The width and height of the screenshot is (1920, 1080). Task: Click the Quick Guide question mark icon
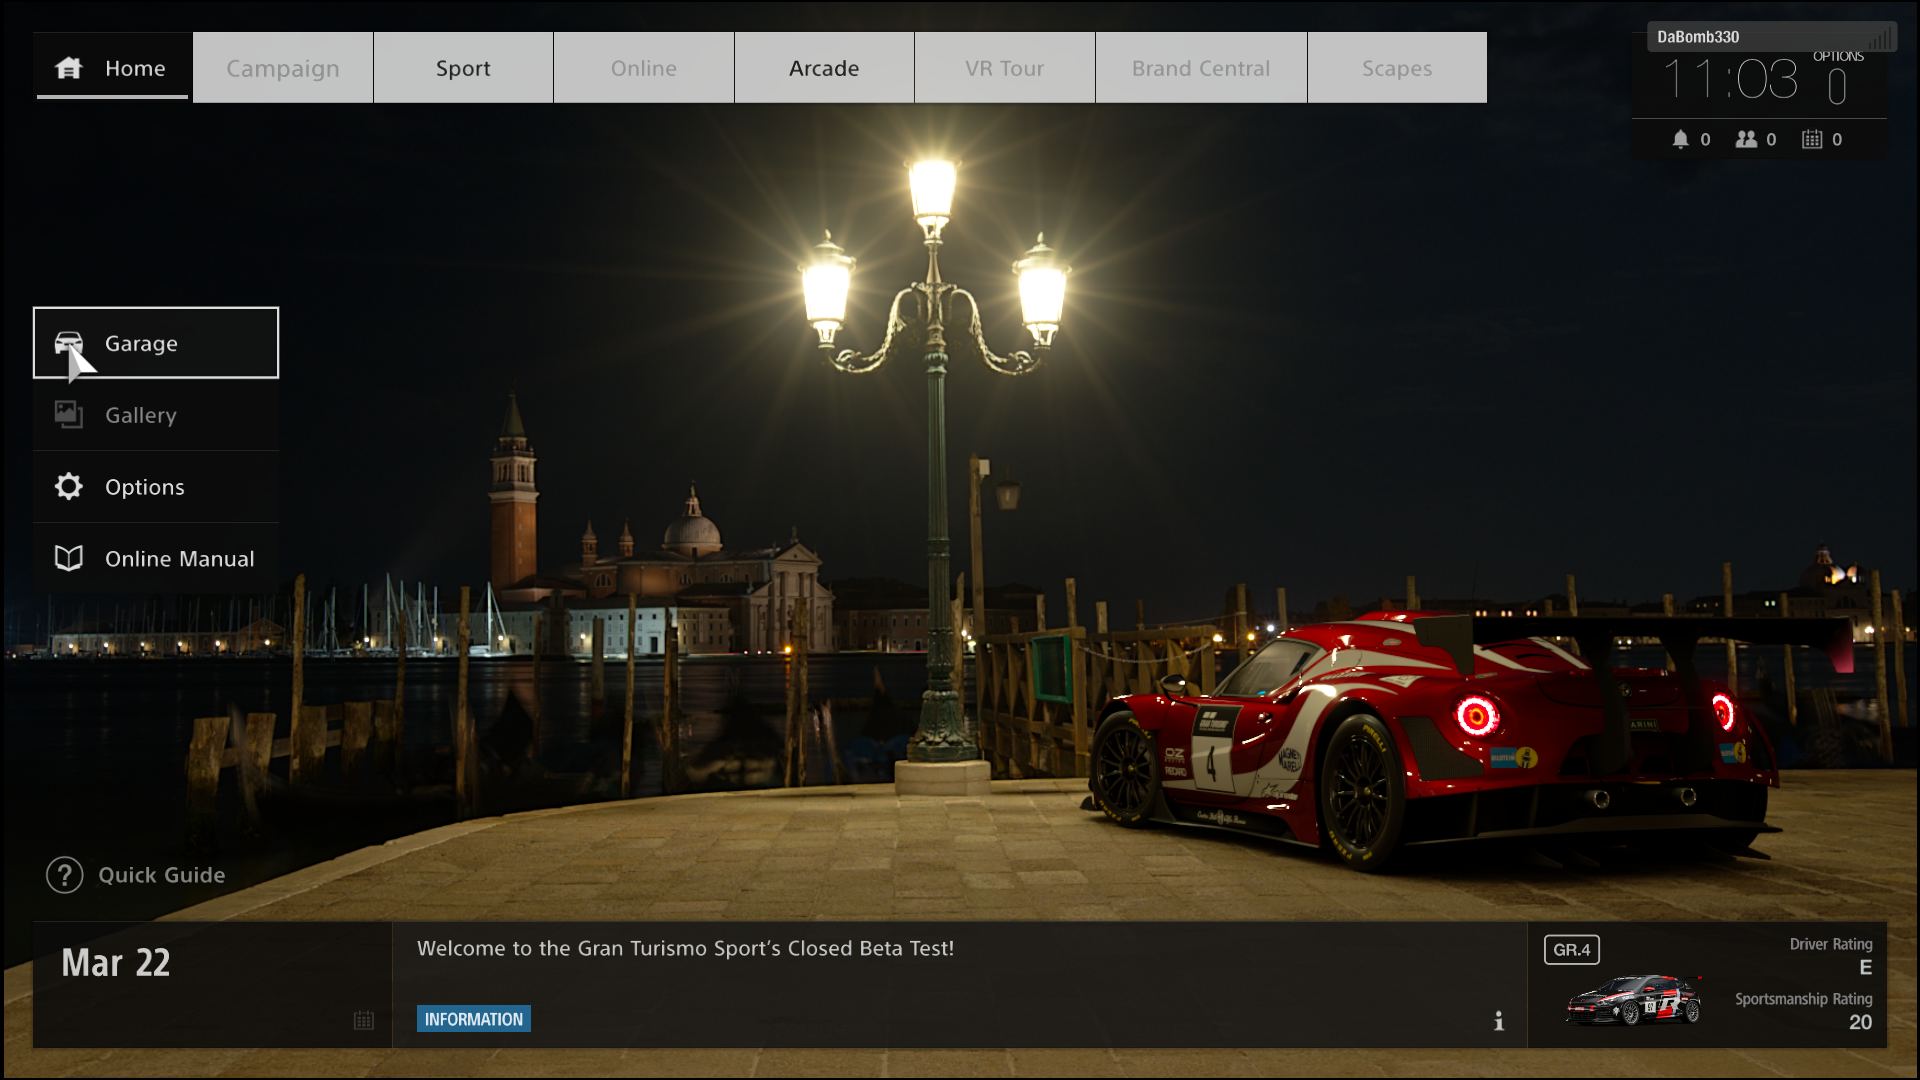[x=64, y=875]
